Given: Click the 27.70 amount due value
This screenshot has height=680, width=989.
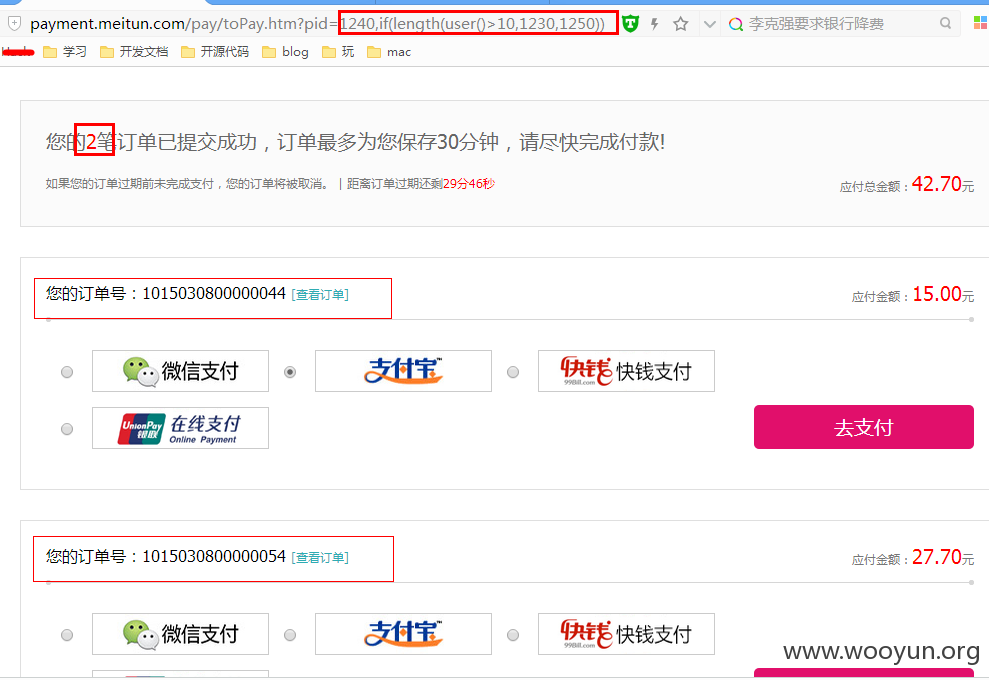Looking at the screenshot, I should [937, 557].
